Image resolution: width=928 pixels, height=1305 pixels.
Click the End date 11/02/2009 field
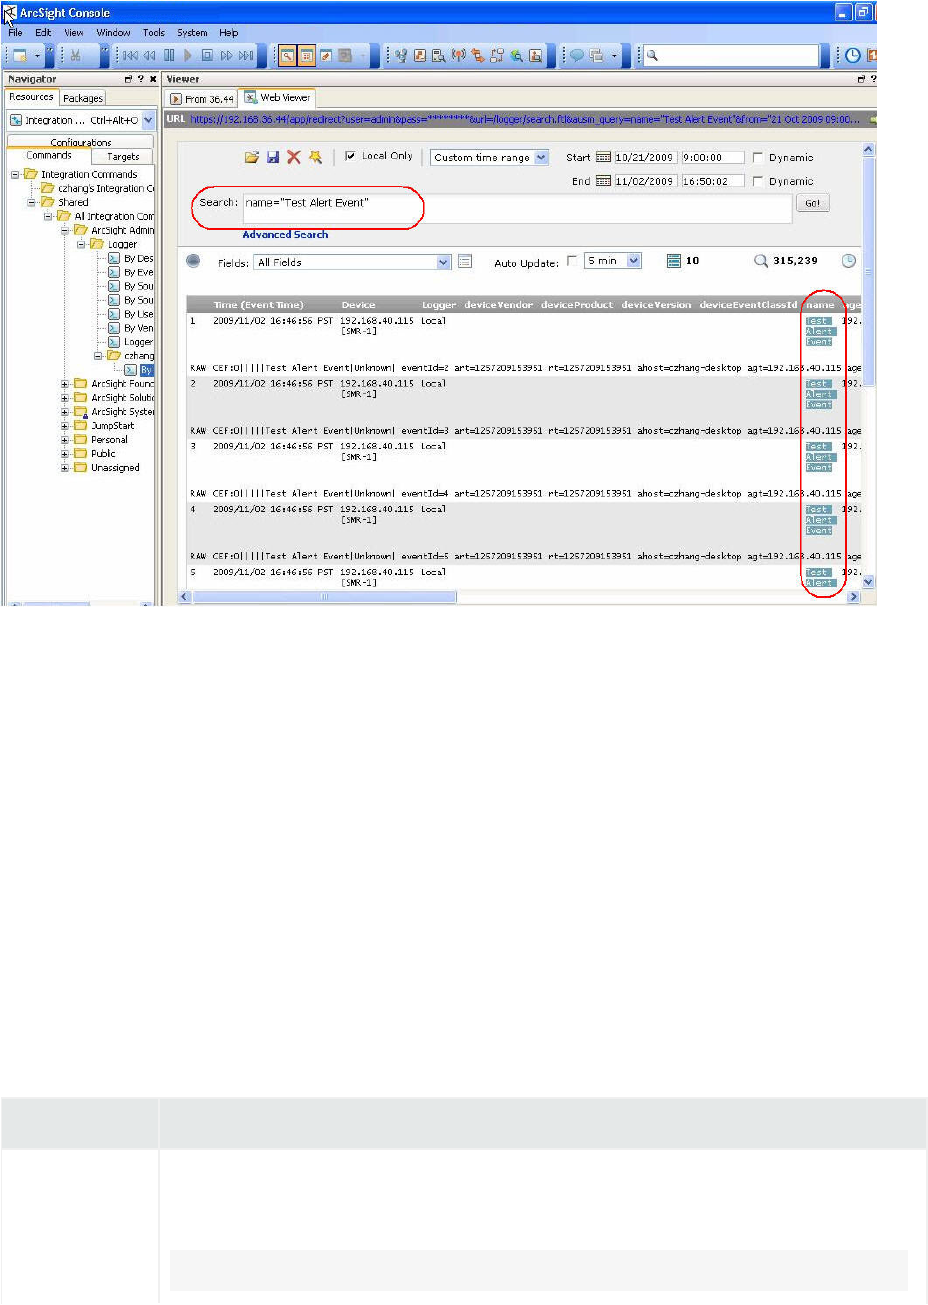click(646, 181)
